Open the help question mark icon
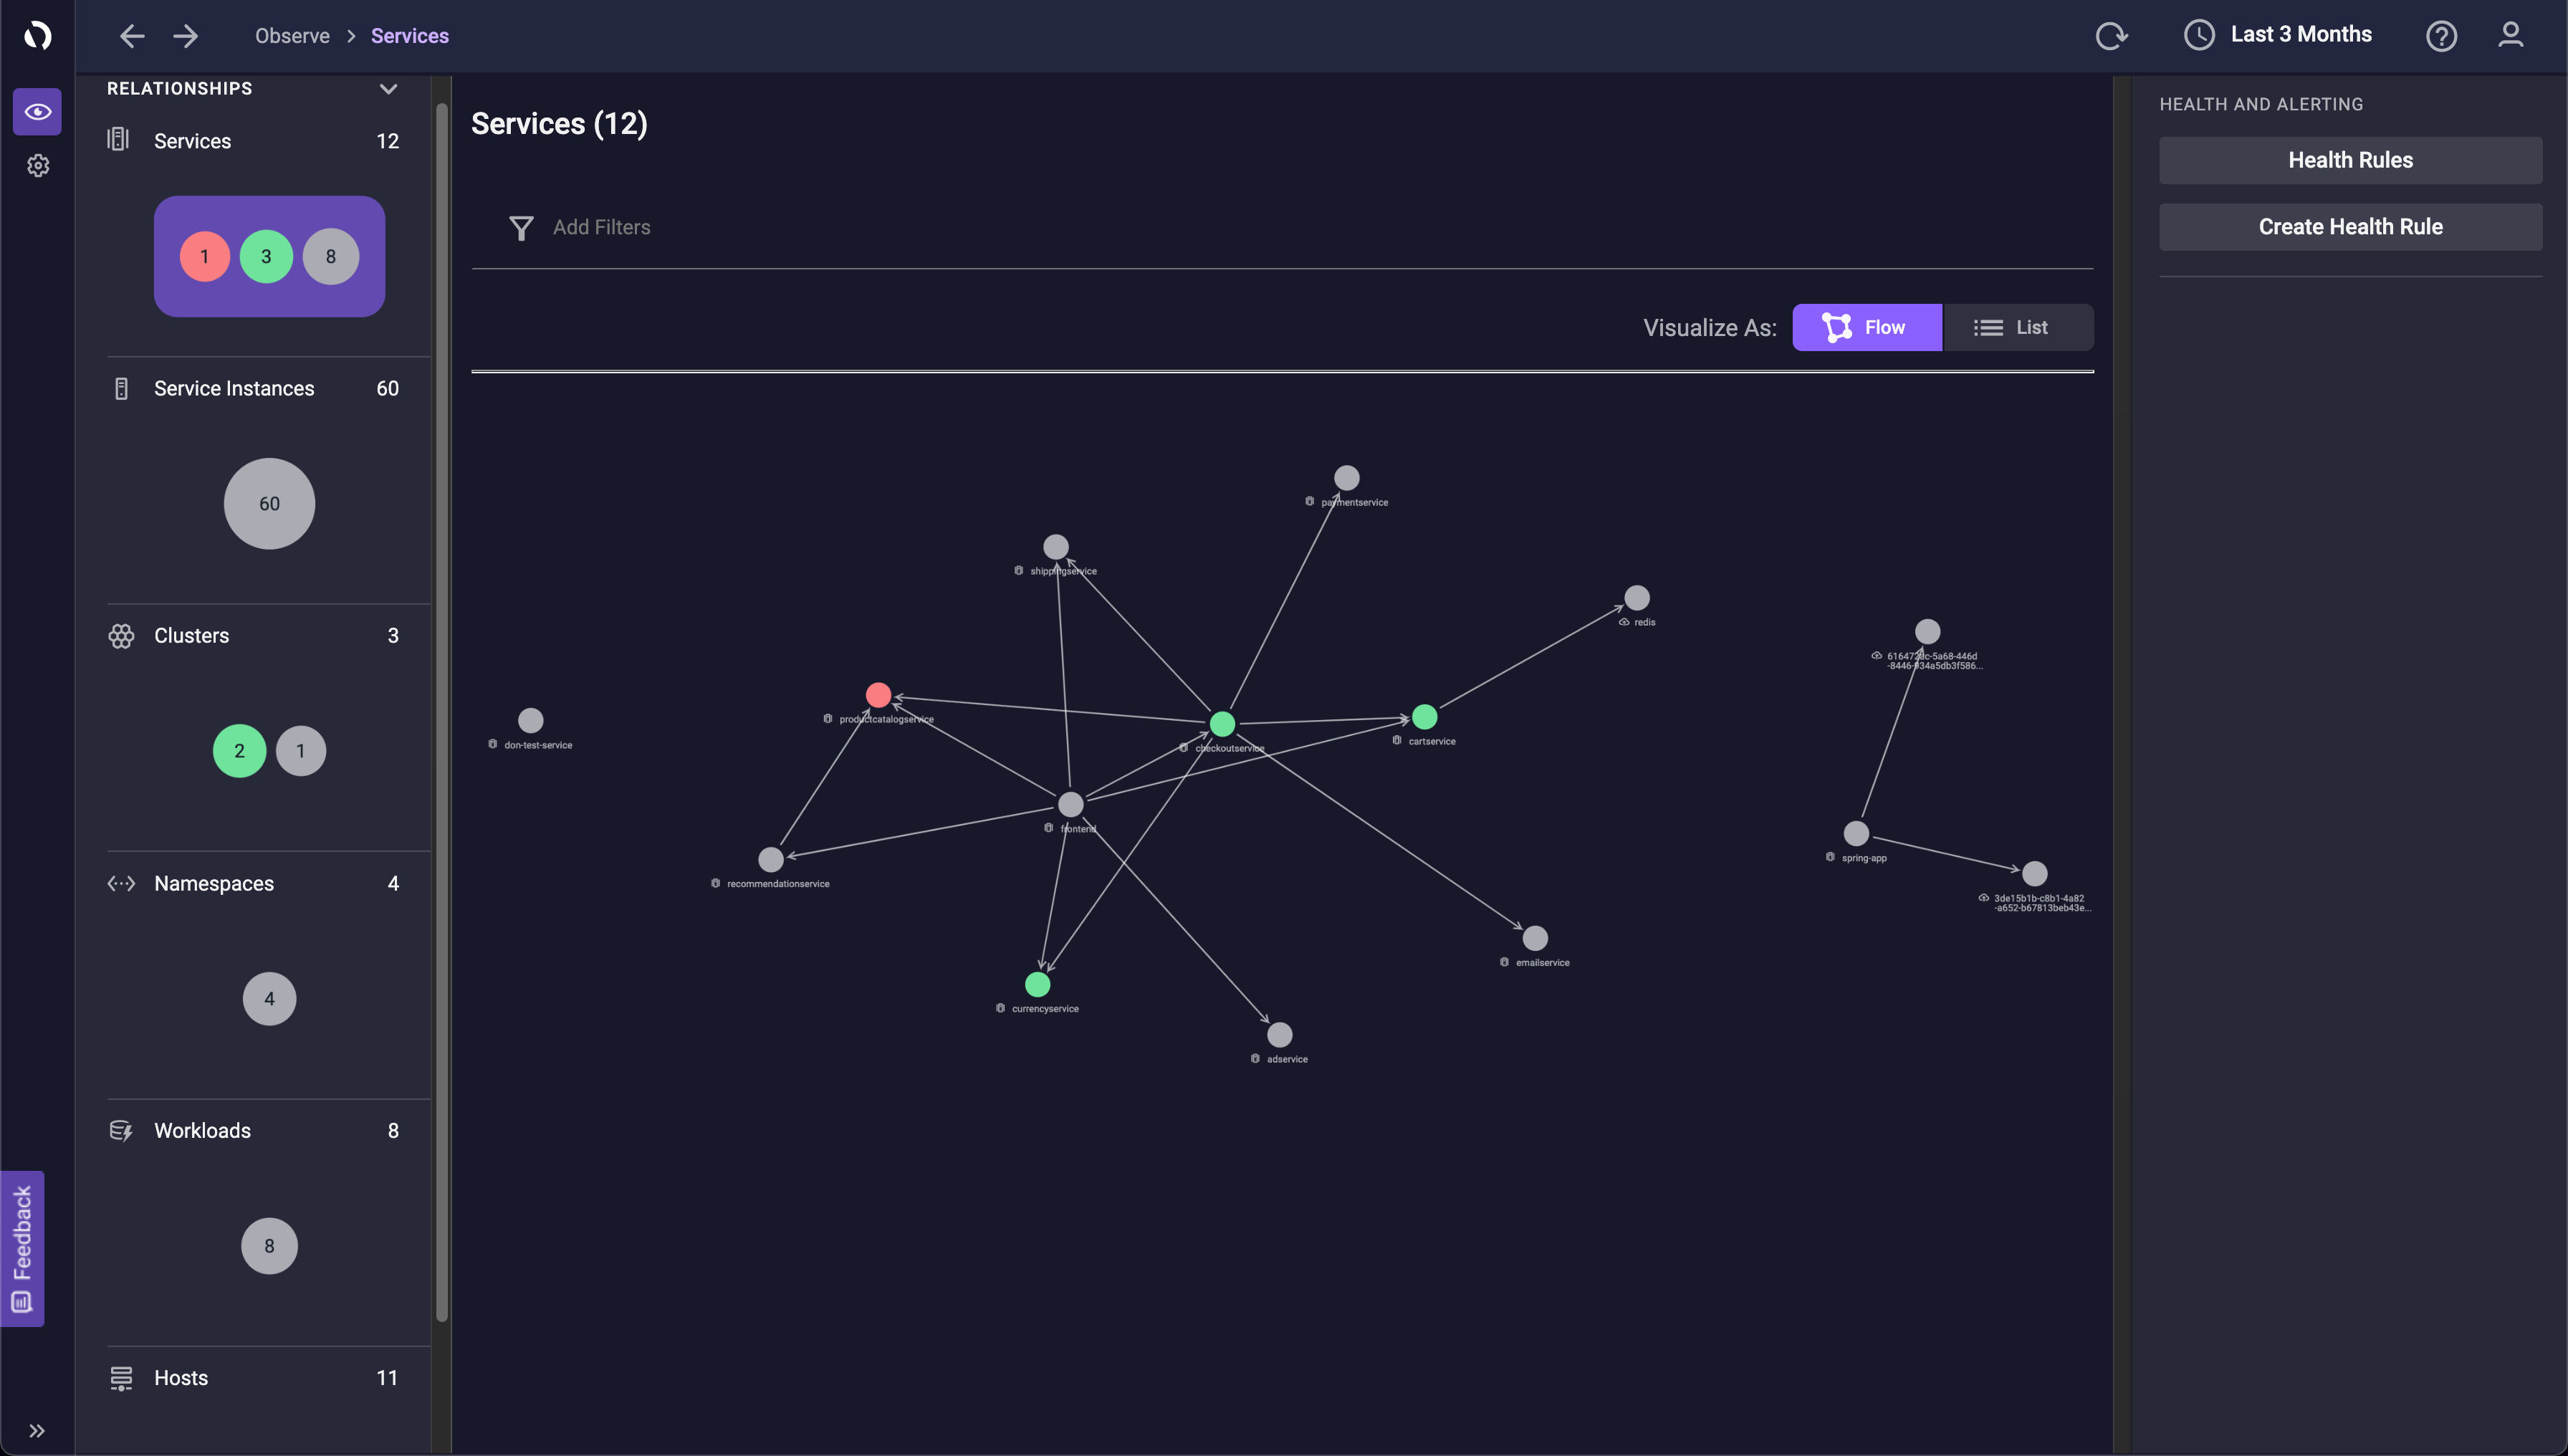This screenshot has height=1456, width=2568. tap(2441, 36)
